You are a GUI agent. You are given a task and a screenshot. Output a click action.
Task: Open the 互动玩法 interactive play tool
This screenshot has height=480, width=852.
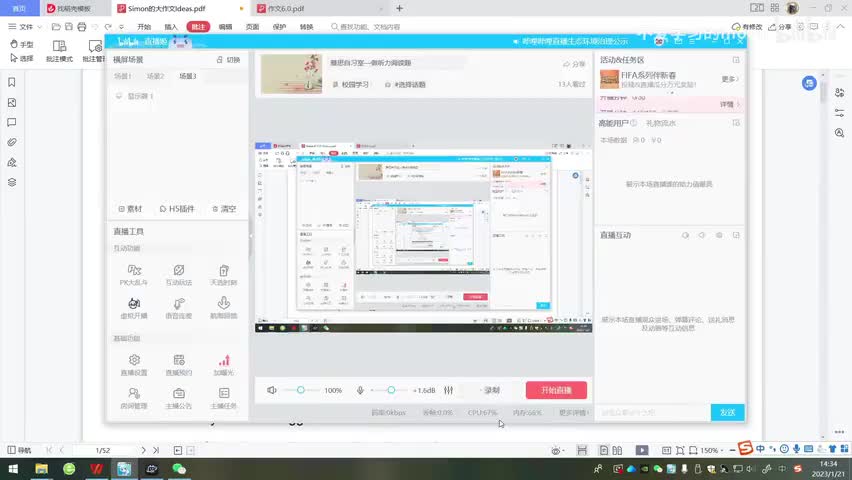point(179,275)
